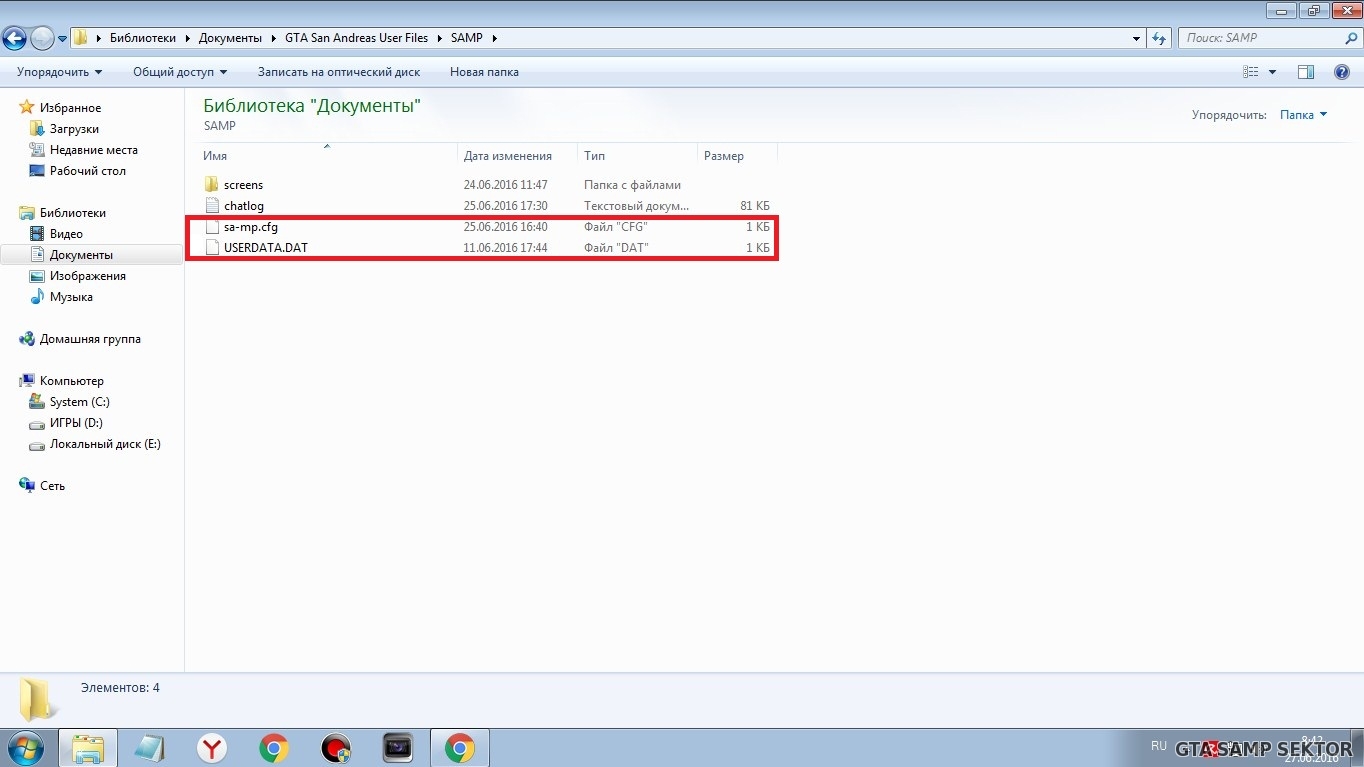Click the date 24.06.2016 11:47
The width and height of the screenshot is (1364, 767).
click(x=505, y=185)
